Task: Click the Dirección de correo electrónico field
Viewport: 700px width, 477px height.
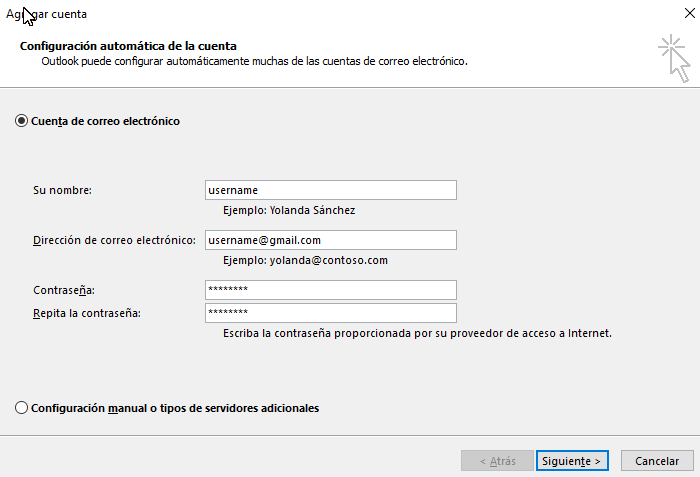Action: pos(331,240)
